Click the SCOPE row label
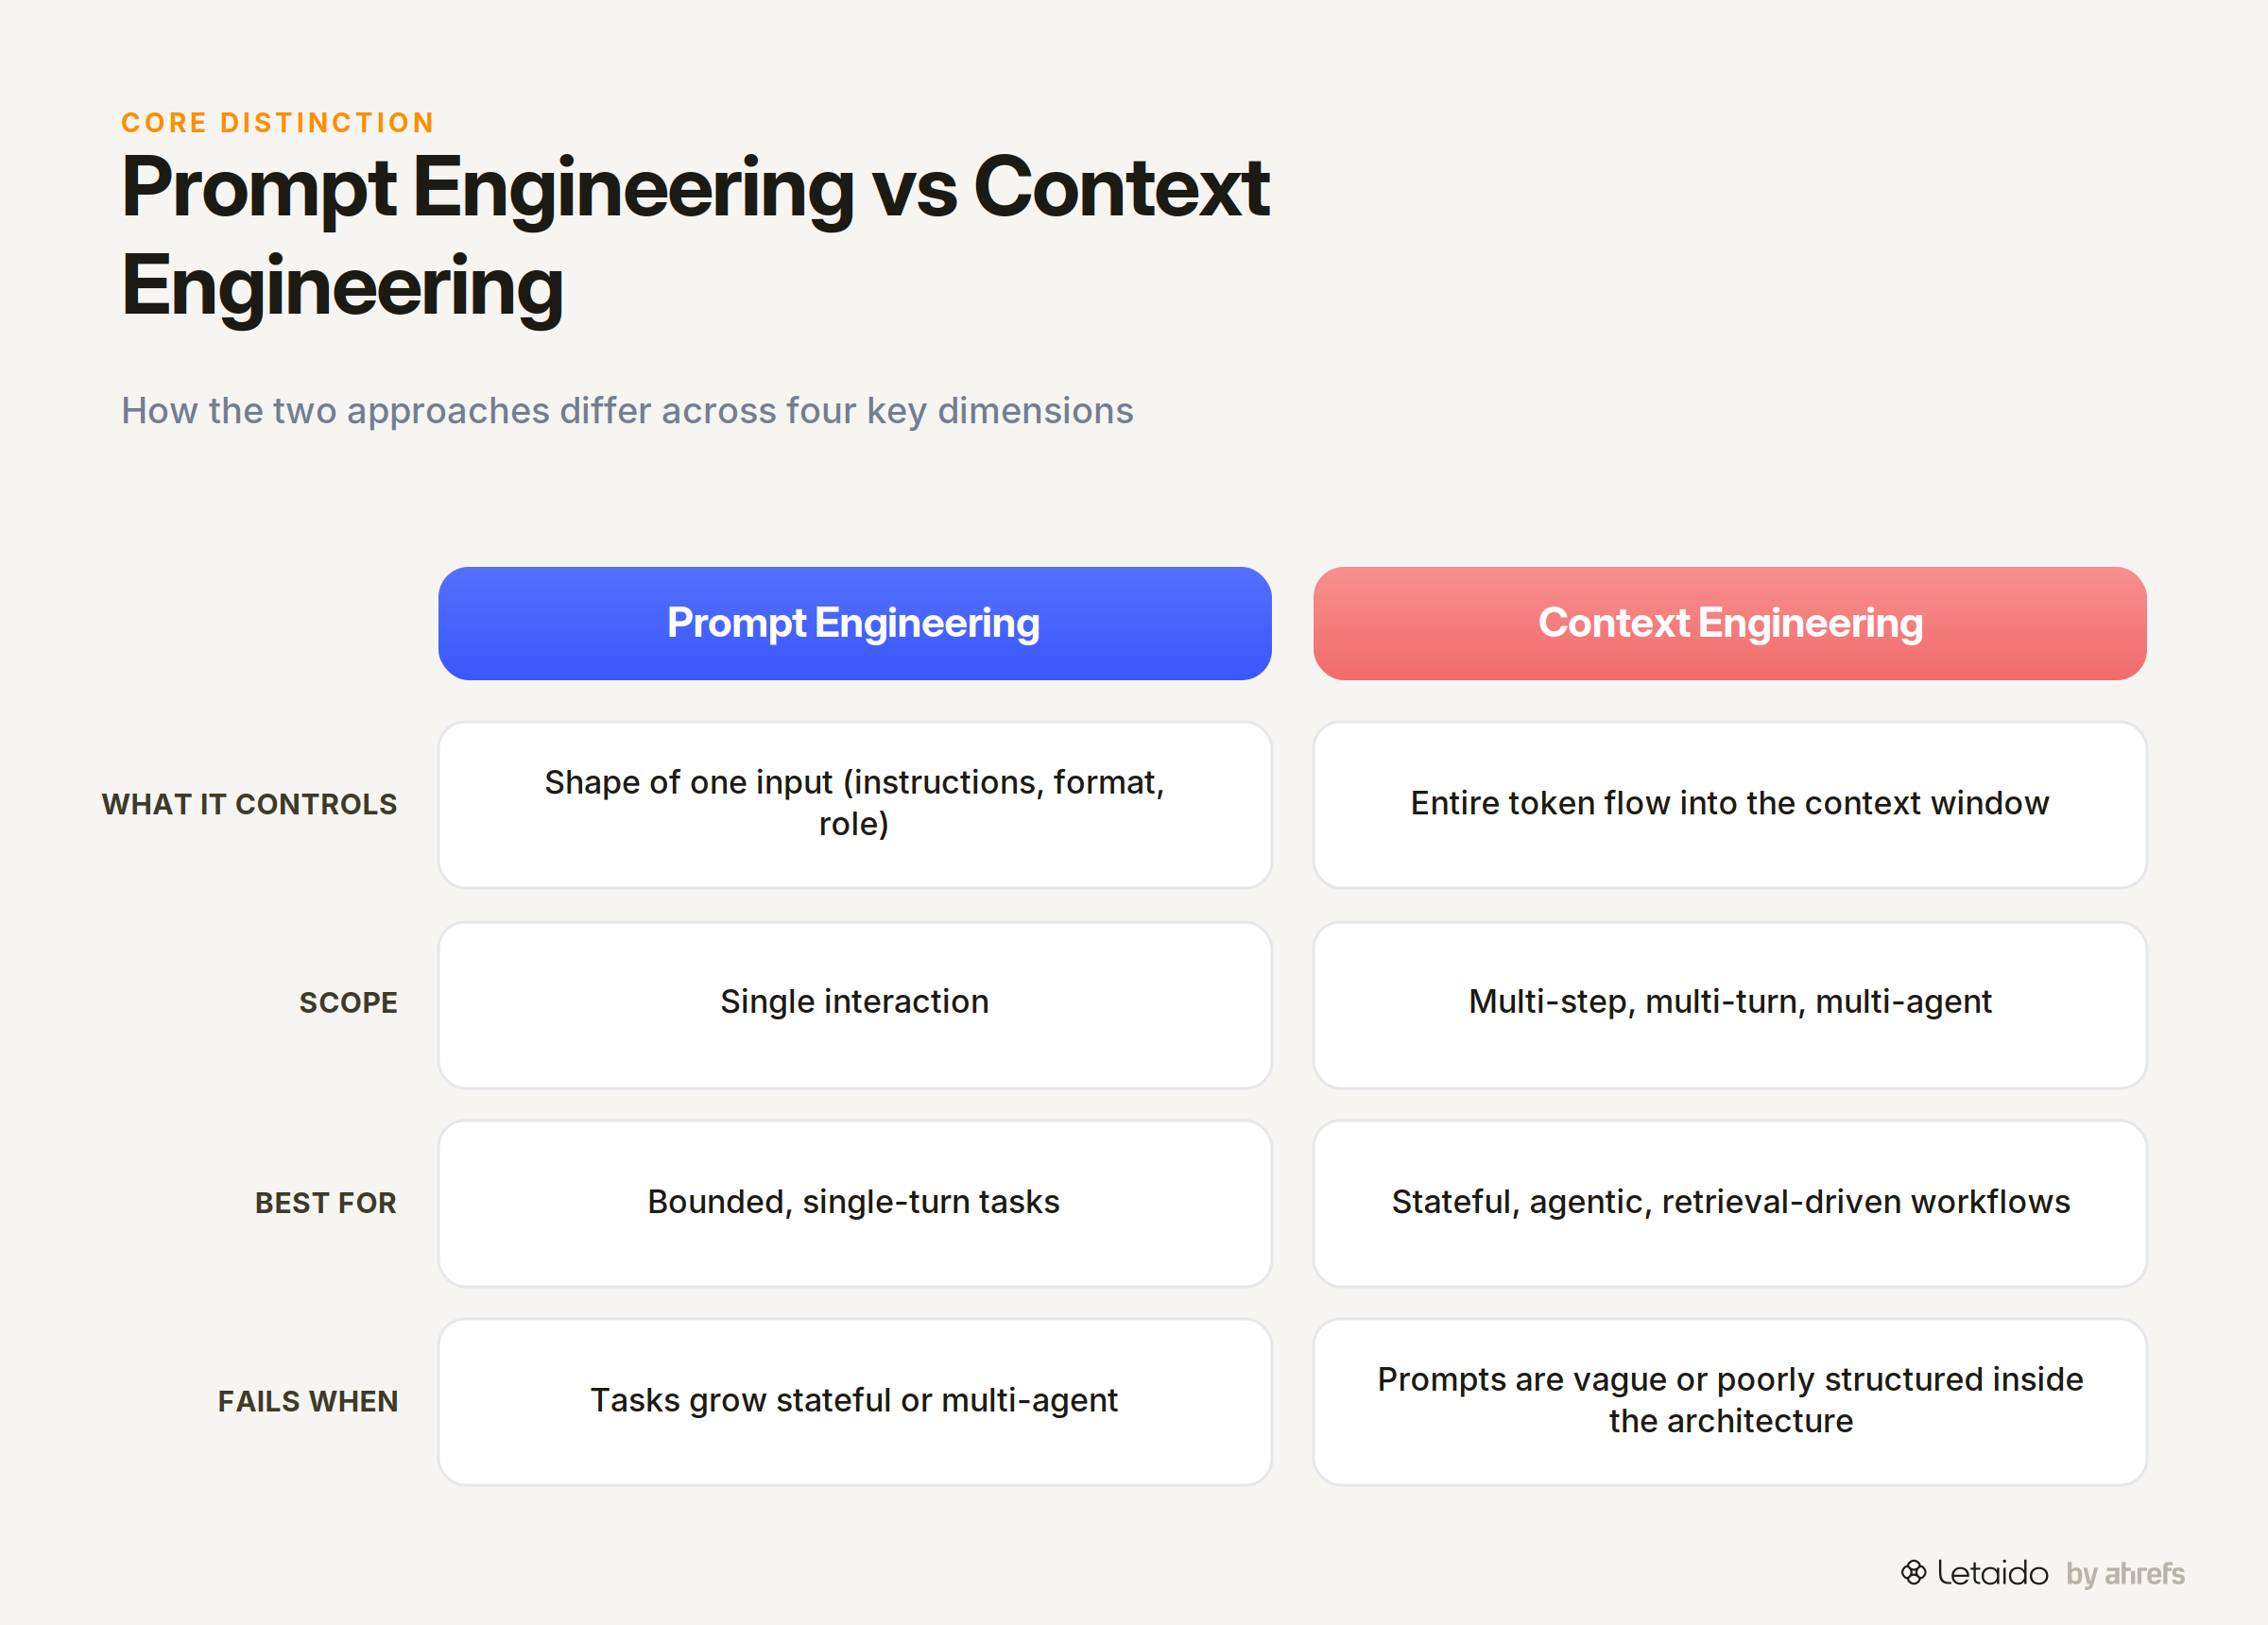This screenshot has width=2268, height=1625. 348,1003
